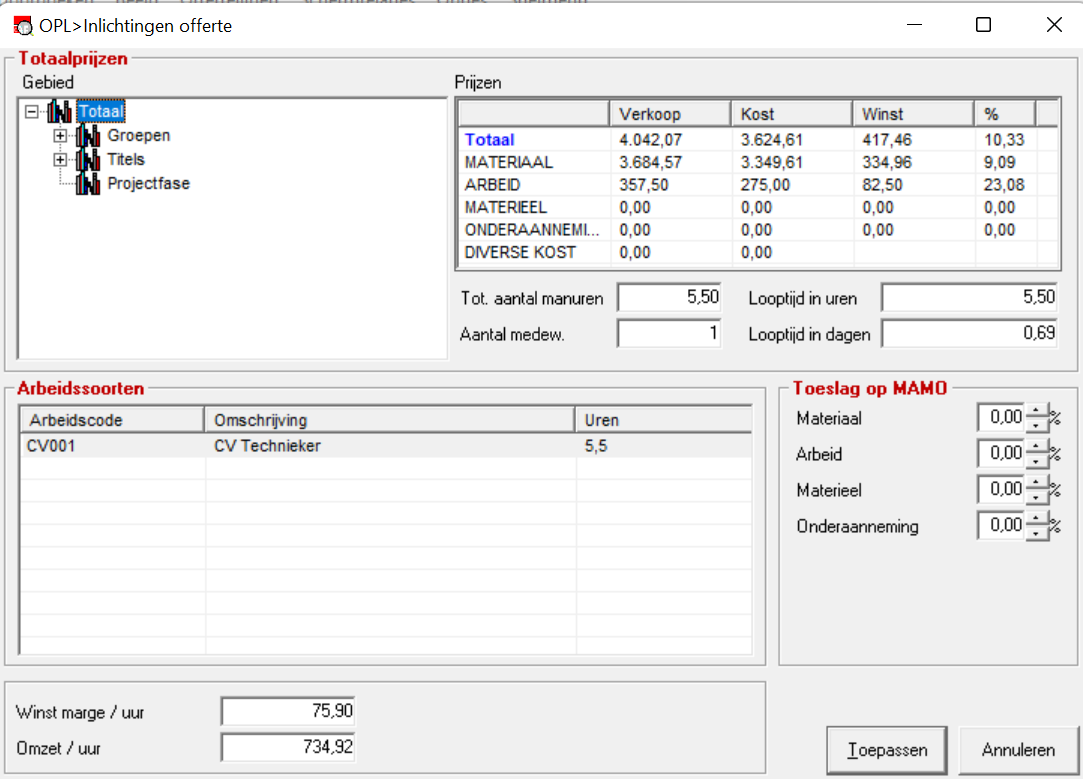Click the CV Technieker description cell
The height and width of the screenshot is (779, 1083).
[390, 445]
